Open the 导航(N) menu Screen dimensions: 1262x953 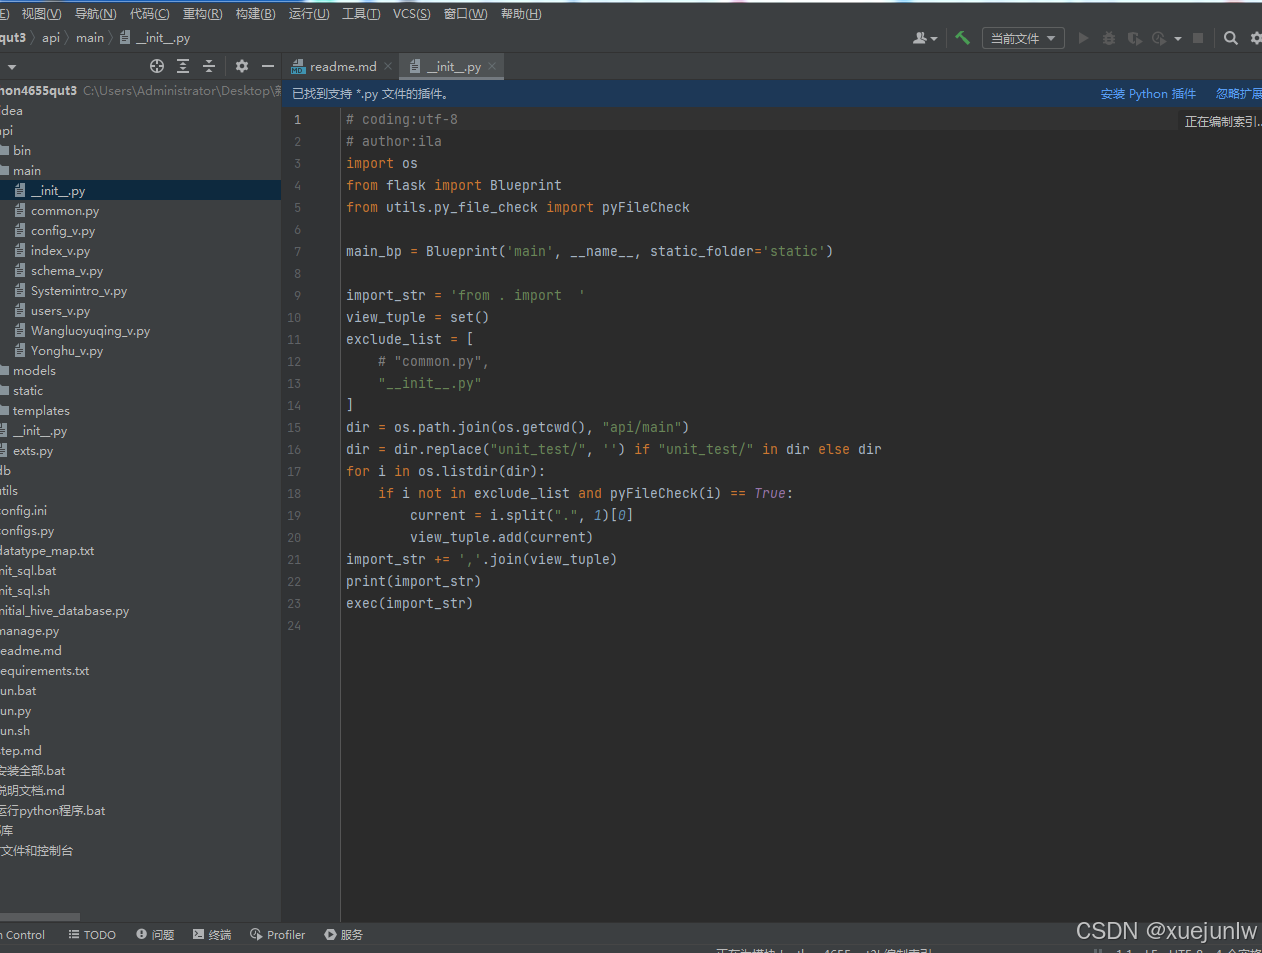(95, 14)
